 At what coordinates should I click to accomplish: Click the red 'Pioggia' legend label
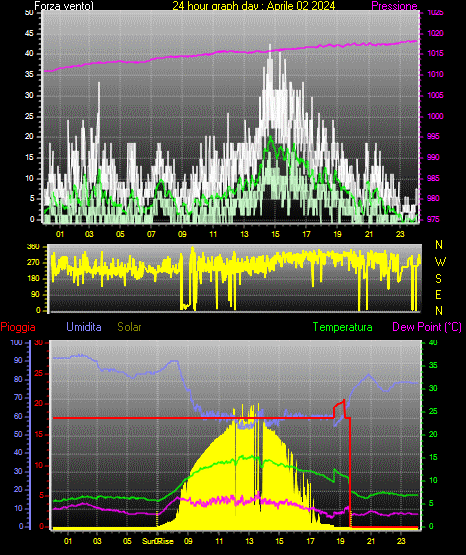pos(18,327)
